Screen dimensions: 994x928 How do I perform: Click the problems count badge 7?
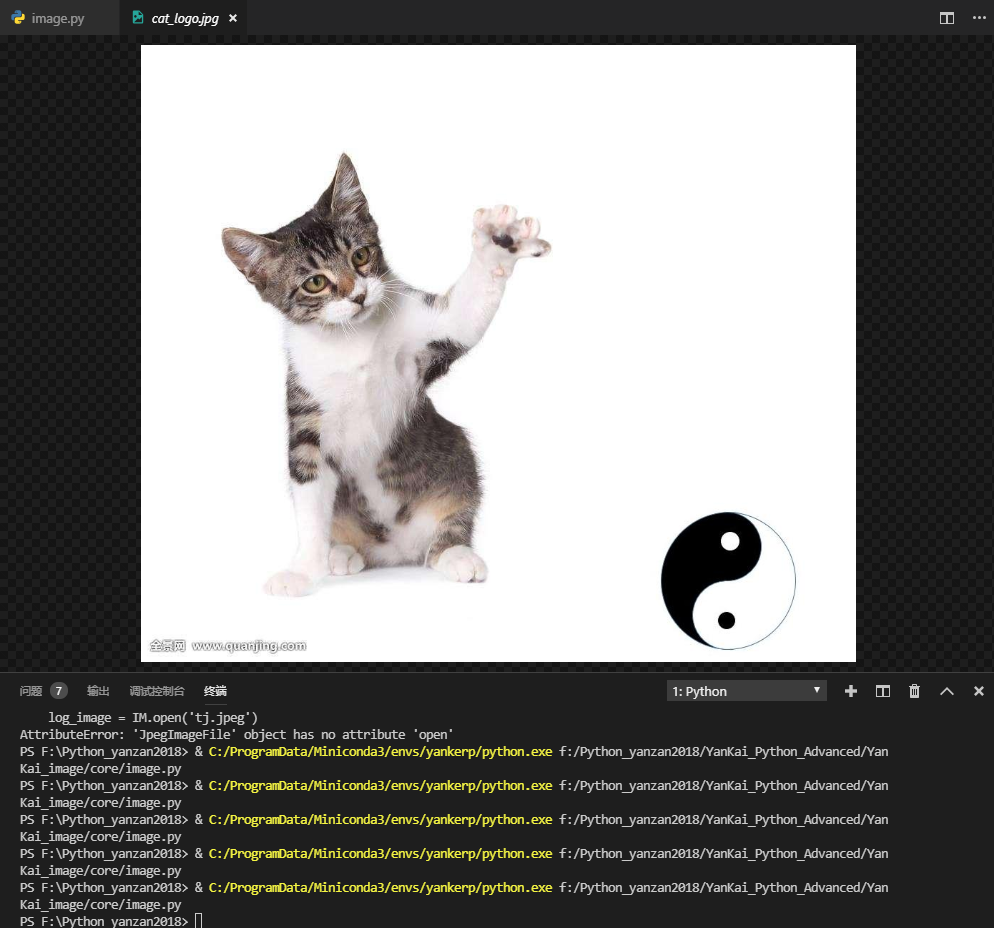[x=59, y=691]
